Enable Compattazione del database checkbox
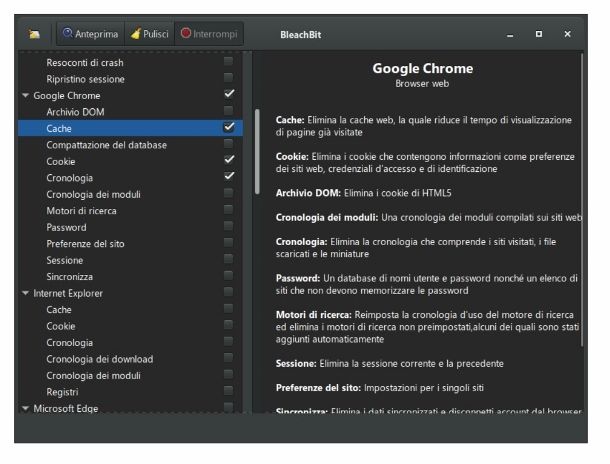This screenshot has width=610, height=464. click(229, 144)
